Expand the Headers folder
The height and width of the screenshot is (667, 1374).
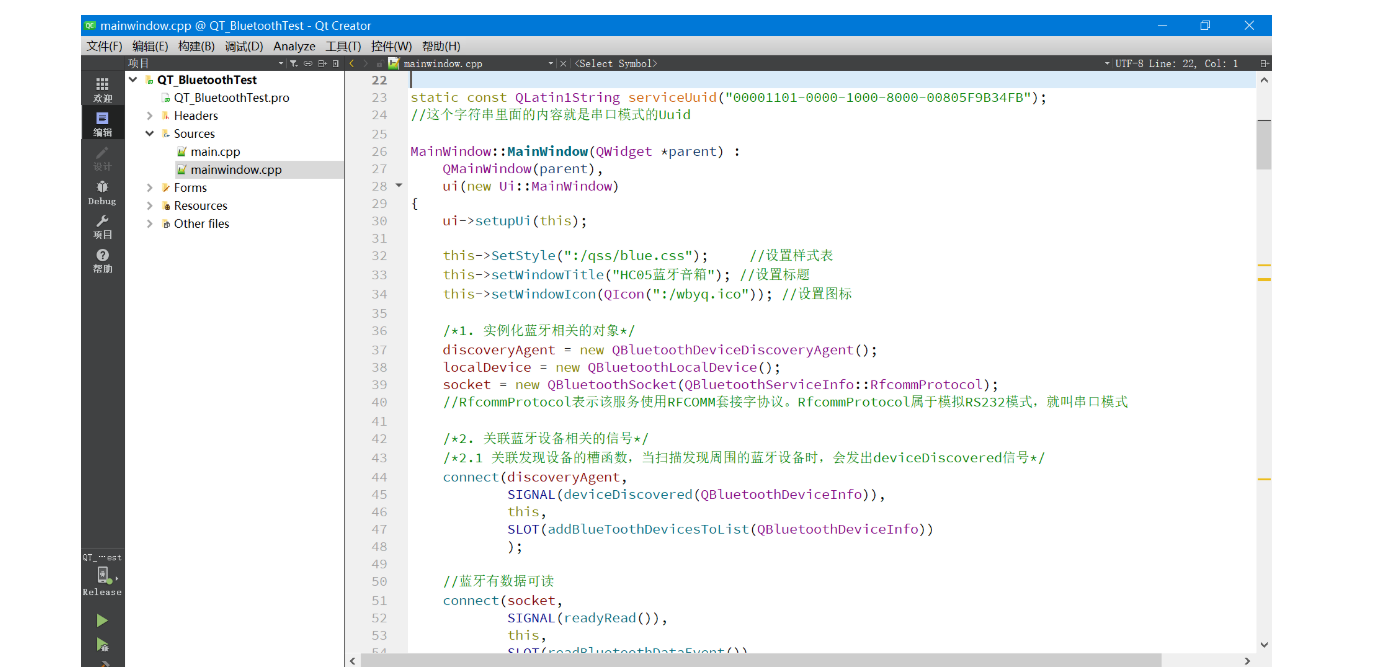pyautogui.click(x=150, y=116)
